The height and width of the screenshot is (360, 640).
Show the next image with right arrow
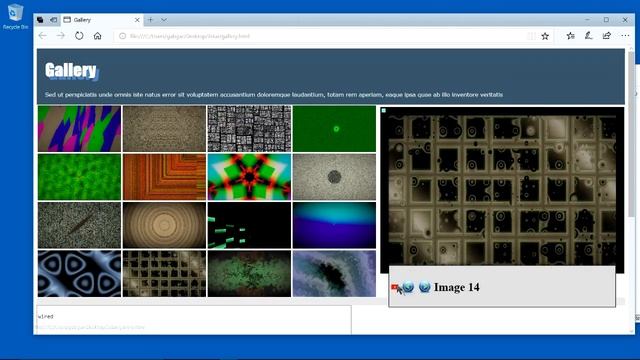(424, 287)
